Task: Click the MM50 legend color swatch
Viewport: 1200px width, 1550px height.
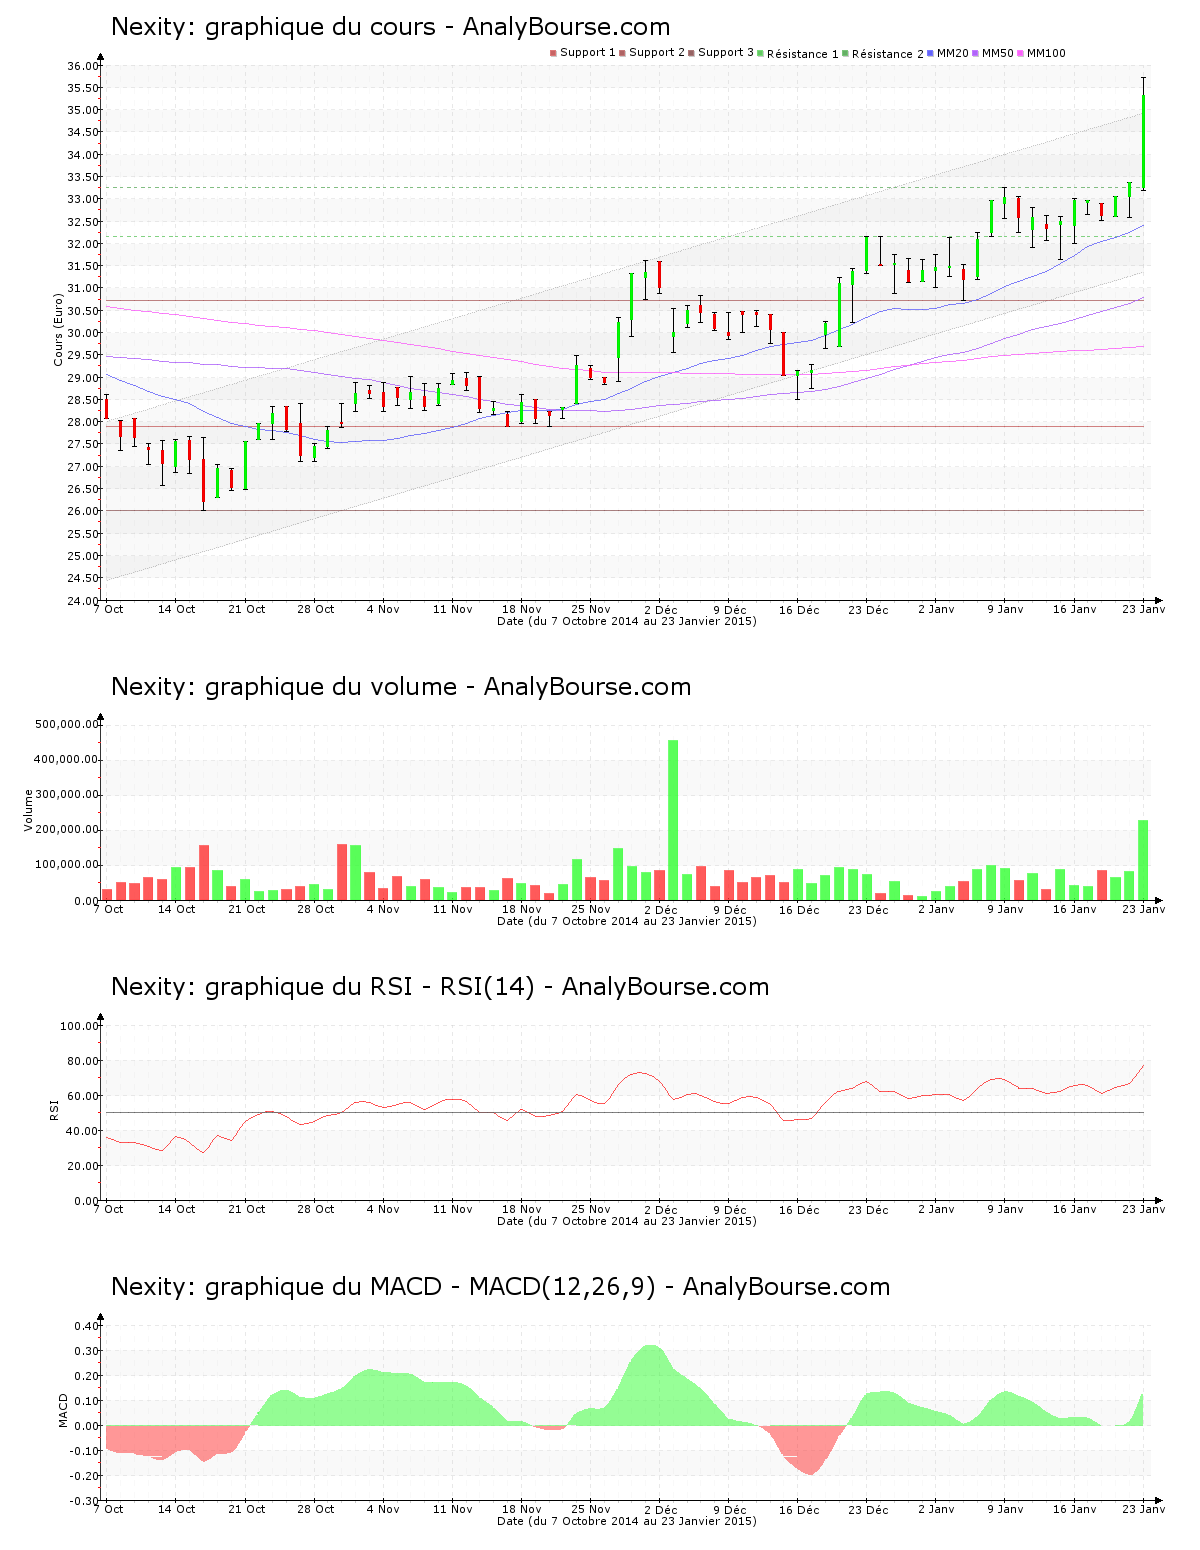Action: [x=976, y=53]
